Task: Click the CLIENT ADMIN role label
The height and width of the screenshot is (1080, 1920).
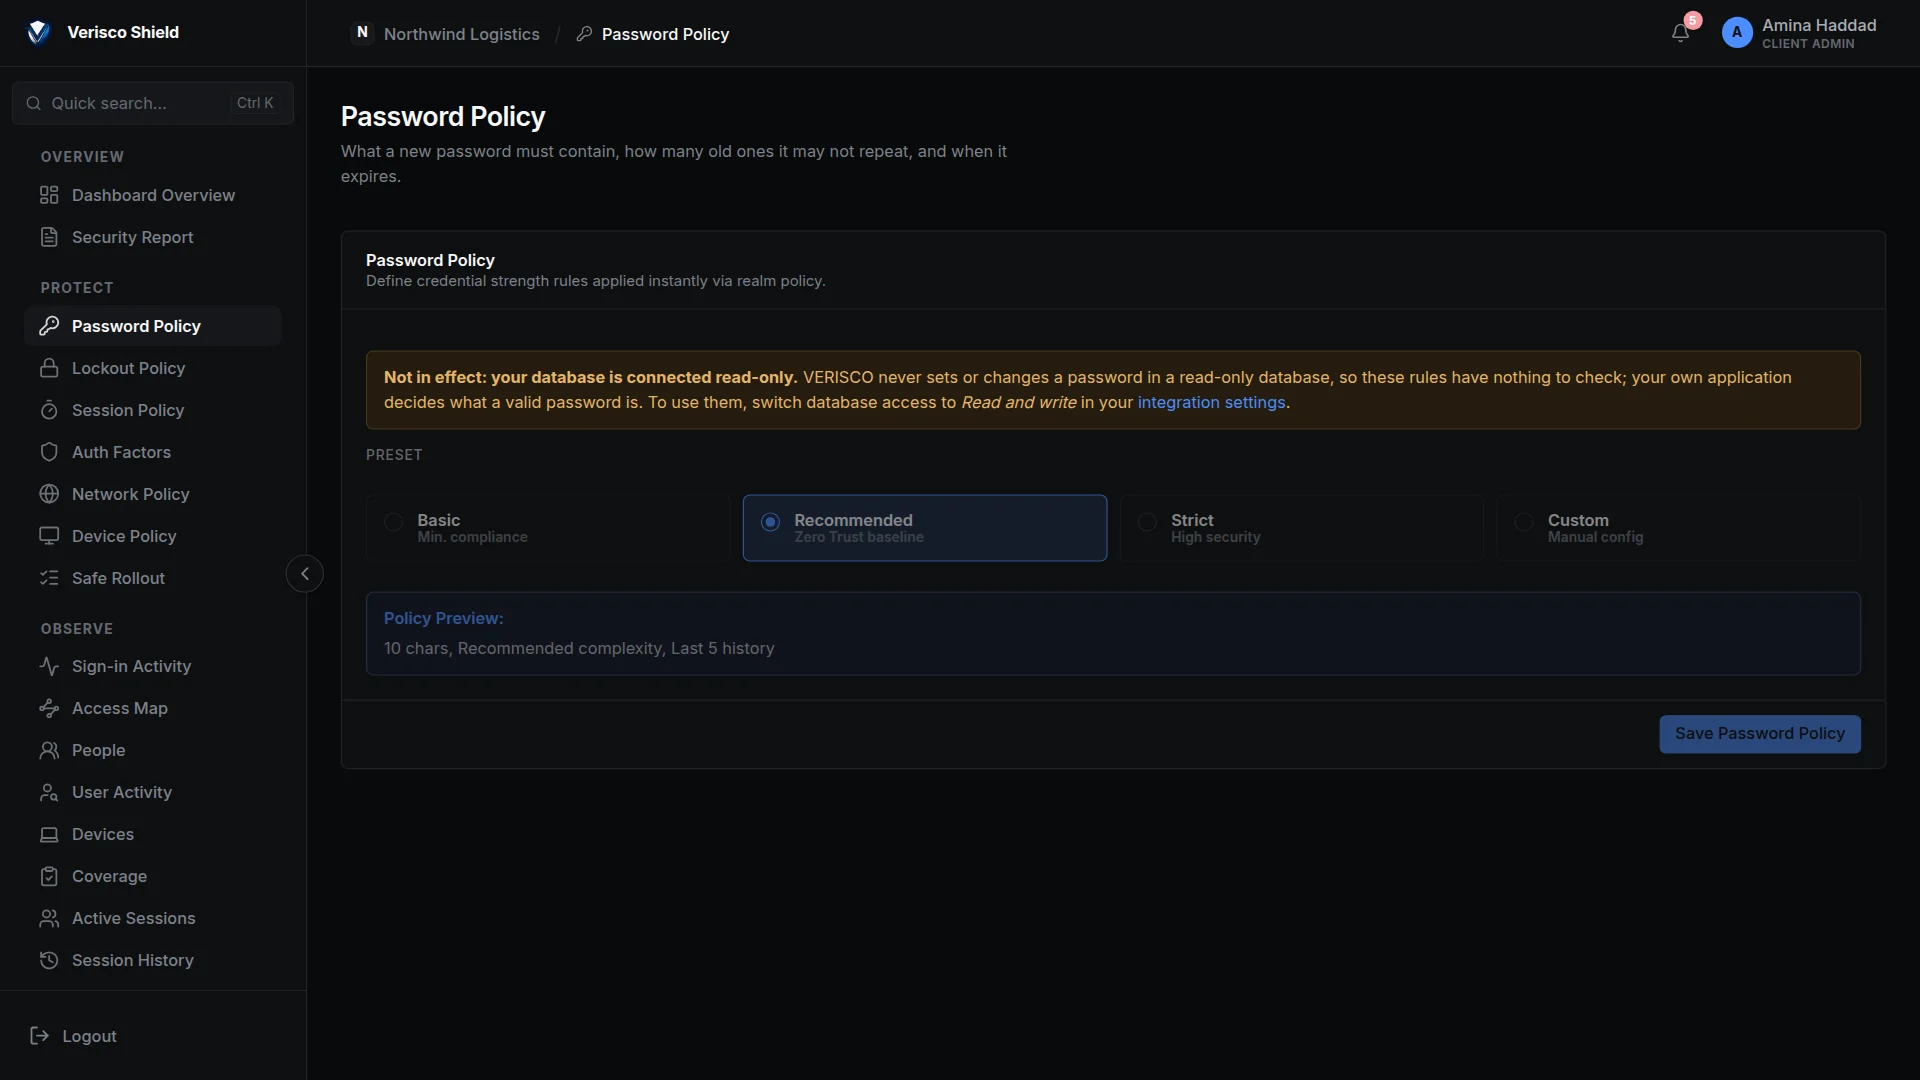Action: click(1808, 44)
